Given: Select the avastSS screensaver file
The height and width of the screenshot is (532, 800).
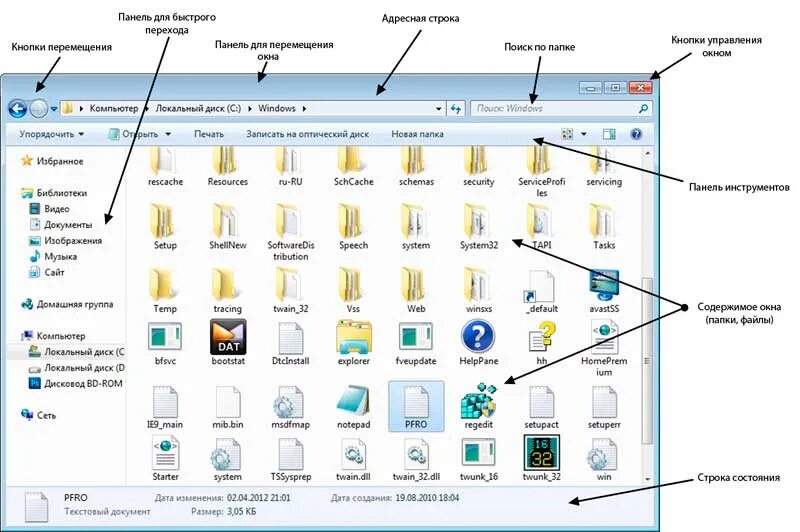Looking at the screenshot, I should pos(604,290).
